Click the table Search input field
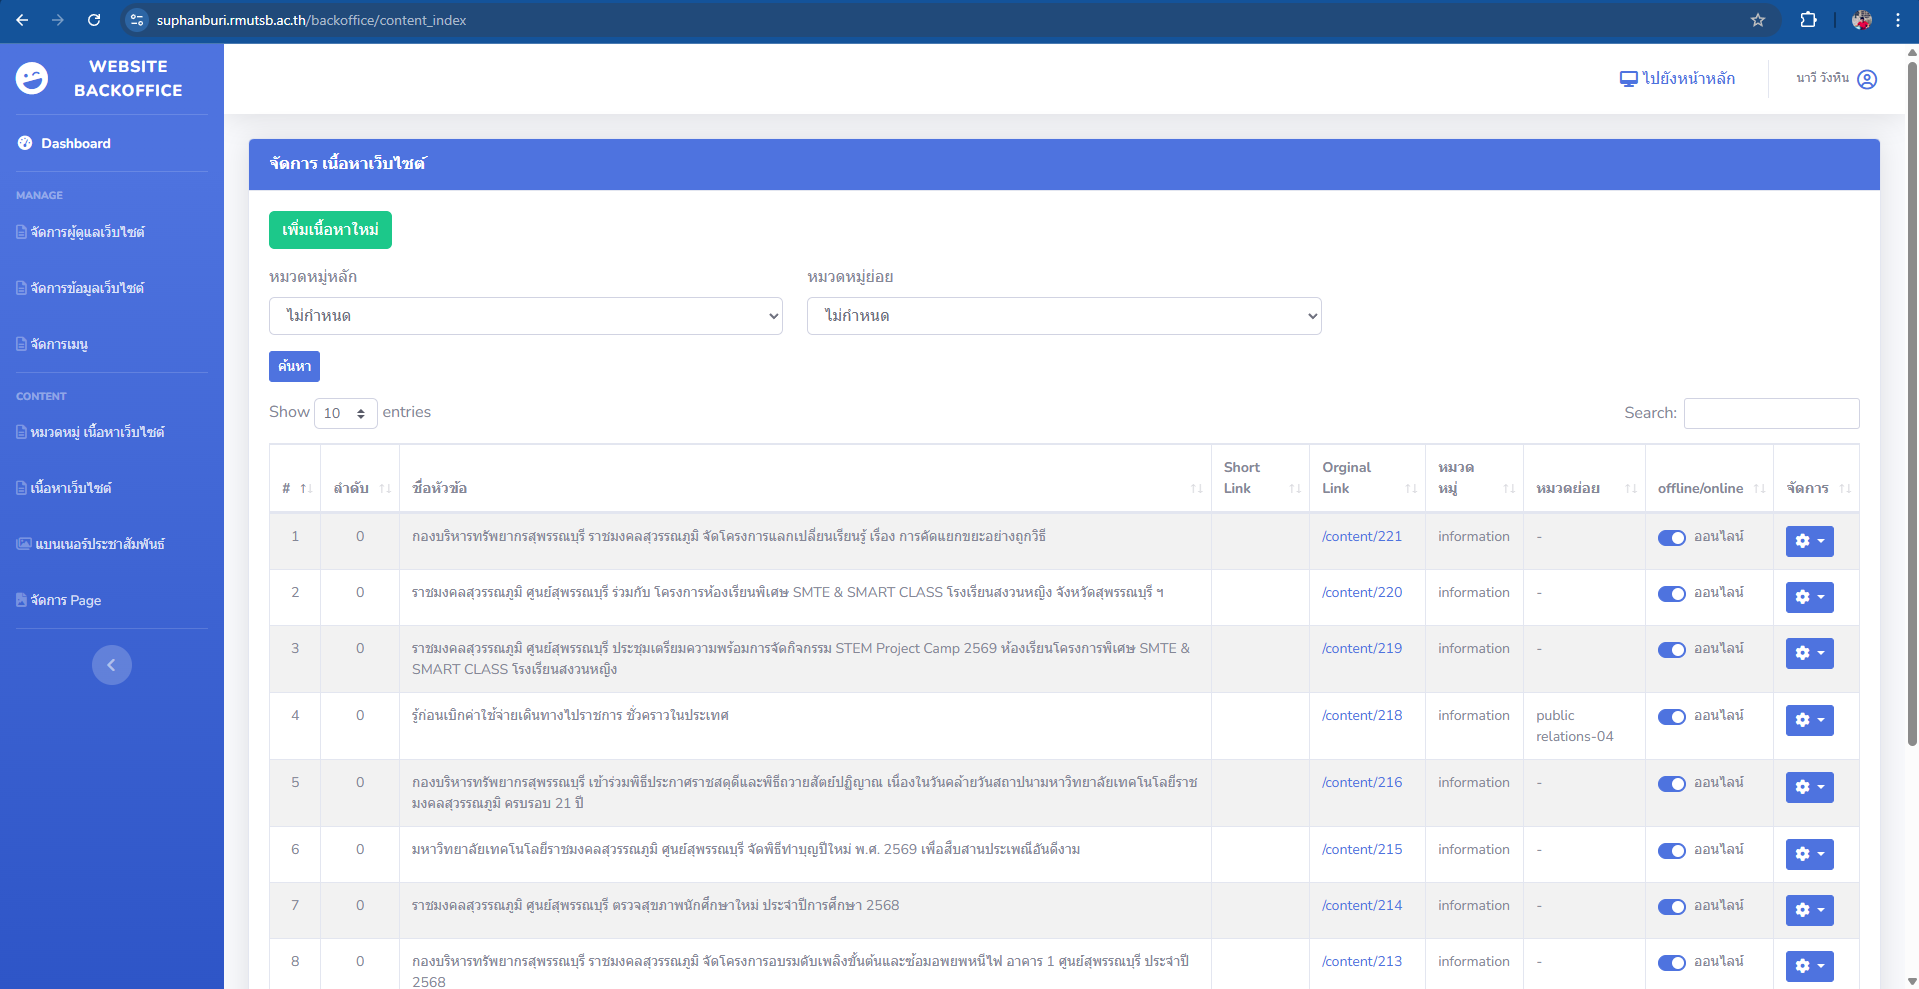This screenshot has width=1919, height=989. [1770, 413]
